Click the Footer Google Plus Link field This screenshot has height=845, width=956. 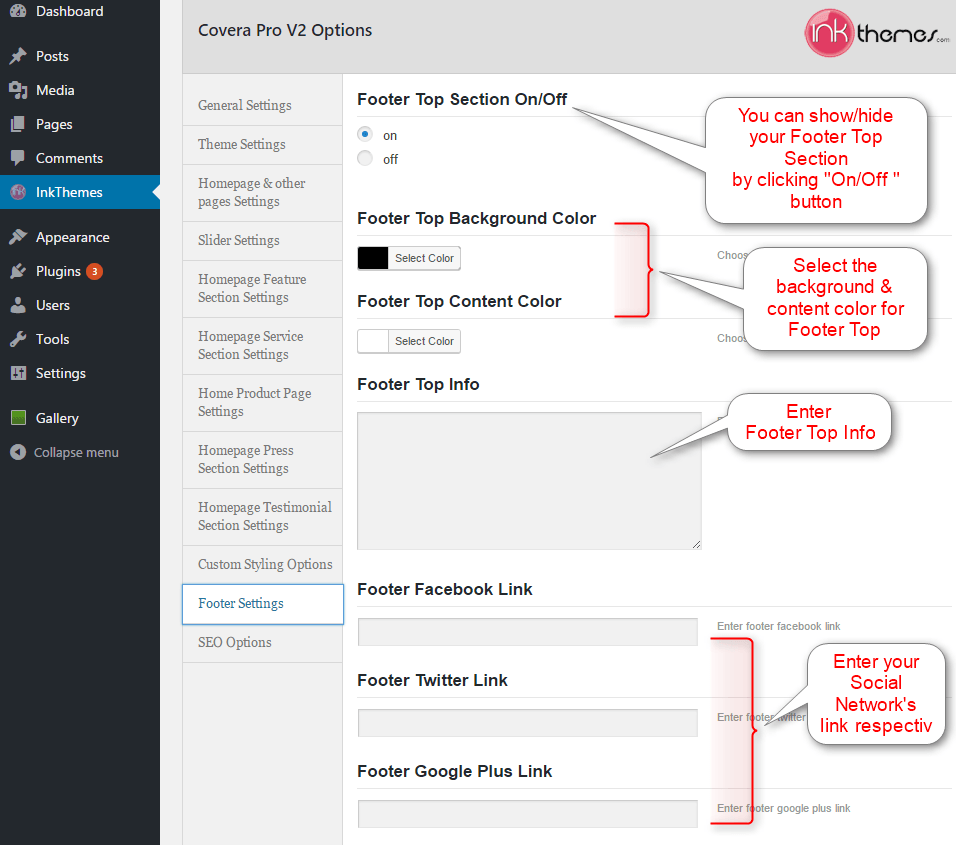(x=527, y=814)
